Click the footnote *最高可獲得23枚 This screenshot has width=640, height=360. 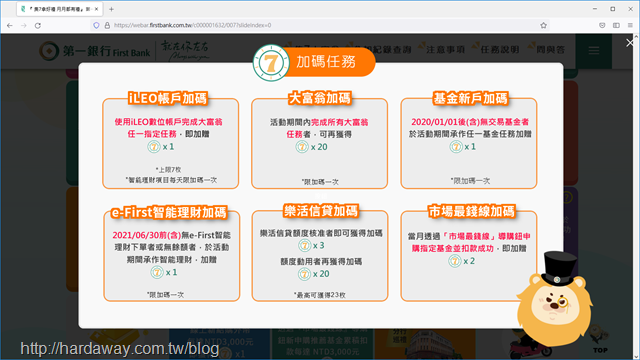tap(320, 295)
